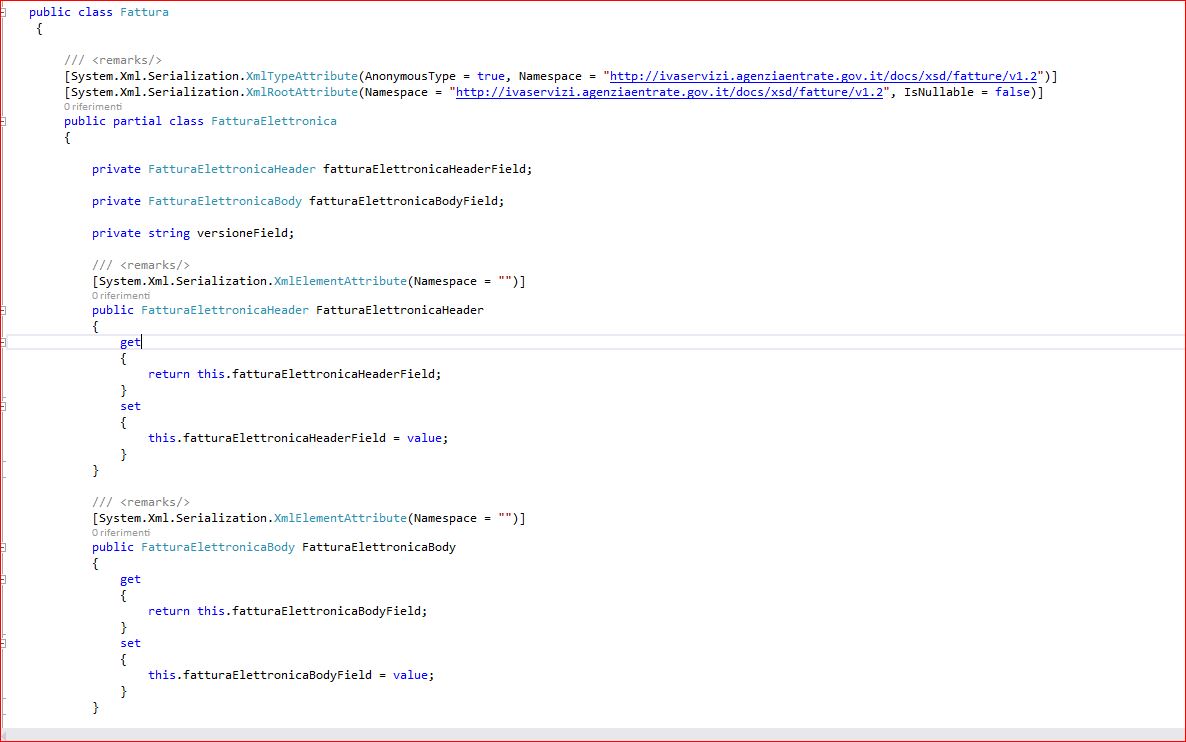Click 'this.fatturaElettronicaHeaderField = value;' statement
Viewport: 1186px width, 742px height.
click(298, 438)
